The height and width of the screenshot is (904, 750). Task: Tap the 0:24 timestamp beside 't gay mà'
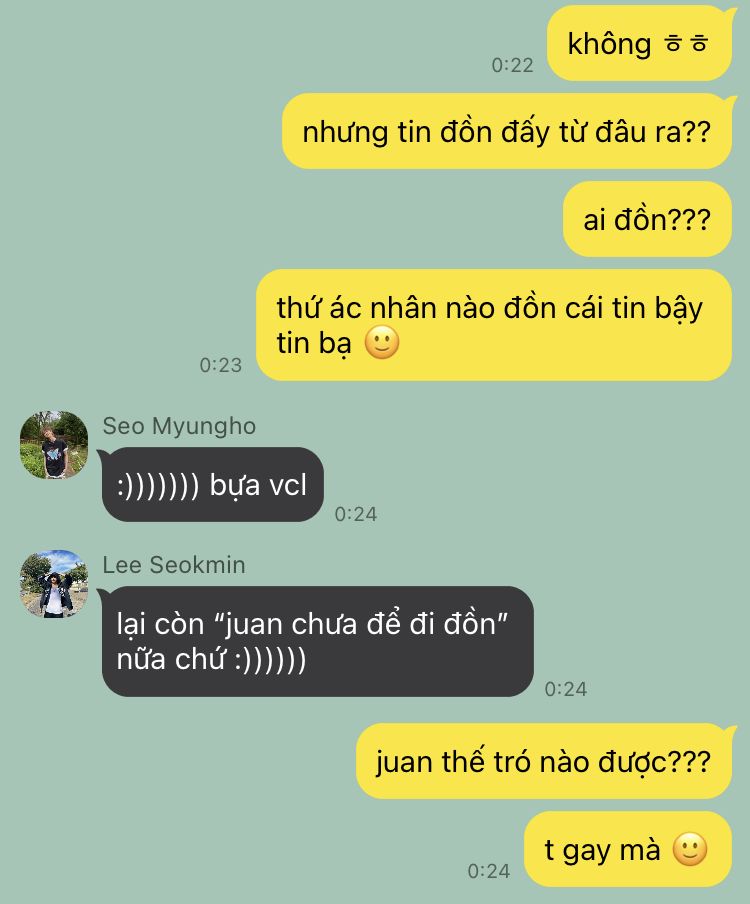489,871
